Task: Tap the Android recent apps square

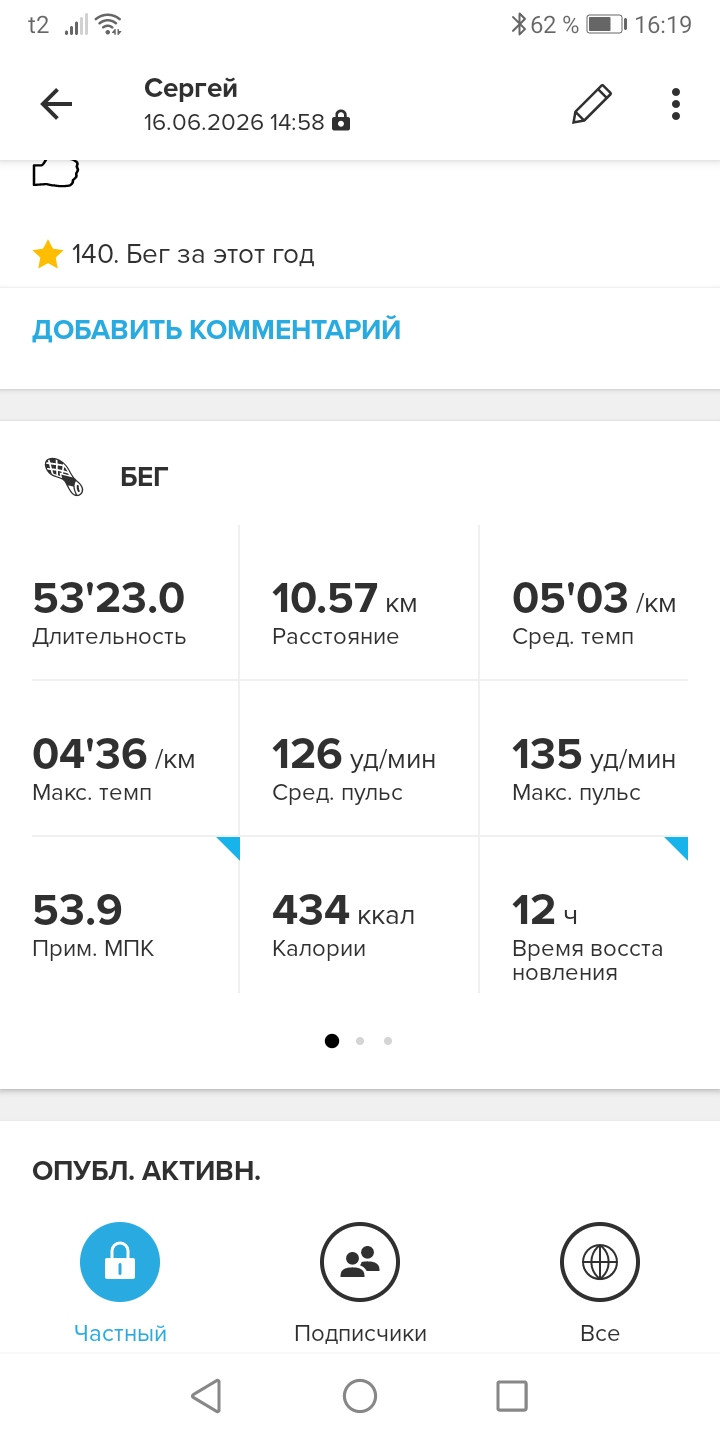Action: point(512,1396)
